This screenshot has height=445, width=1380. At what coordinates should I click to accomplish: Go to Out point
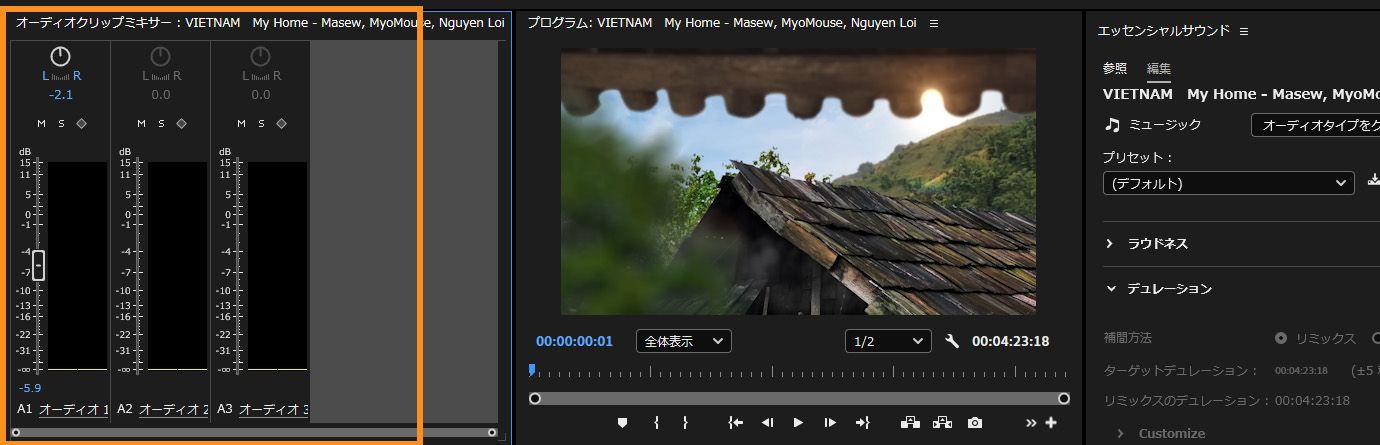(x=863, y=423)
